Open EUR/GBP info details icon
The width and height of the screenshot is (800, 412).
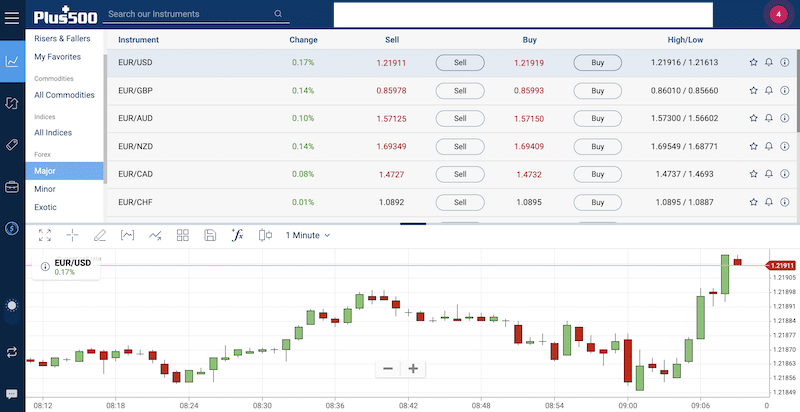[x=785, y=90]
